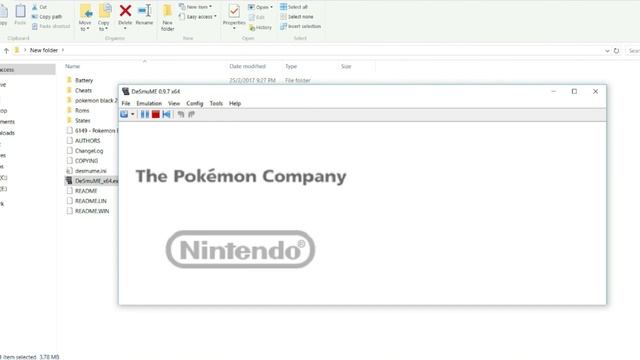The width and height of the screenshot is (640, 360).
Task: Select the AUTHORS file
Action: pos(87,140)
